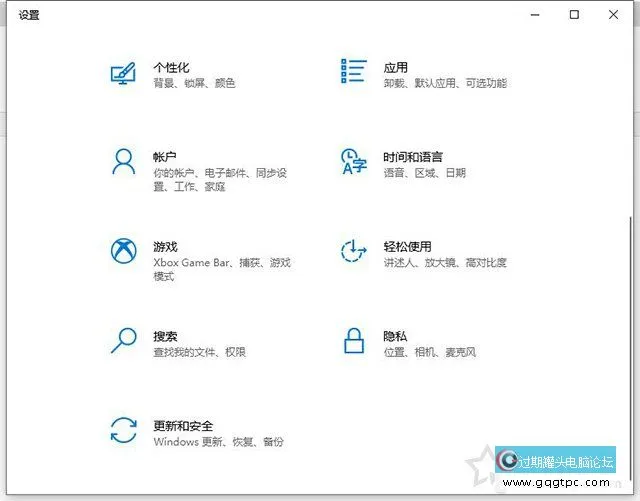Image resolution: width=640 pixels, height=501 pixels.
Task: Open the 时间和语言 heading
Action: [413, 157]
